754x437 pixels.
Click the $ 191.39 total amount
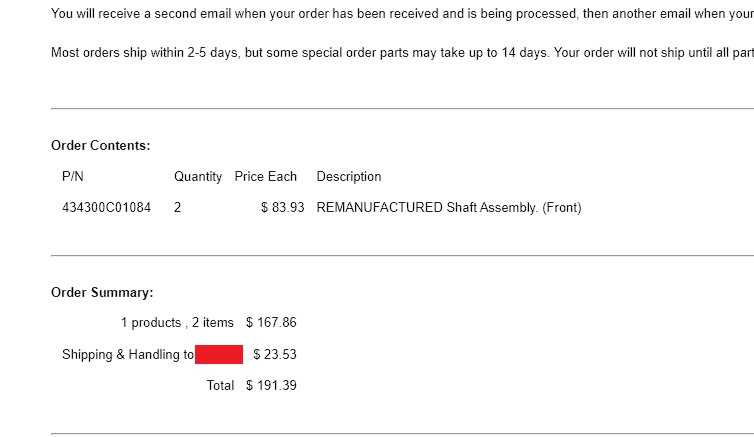271,385
